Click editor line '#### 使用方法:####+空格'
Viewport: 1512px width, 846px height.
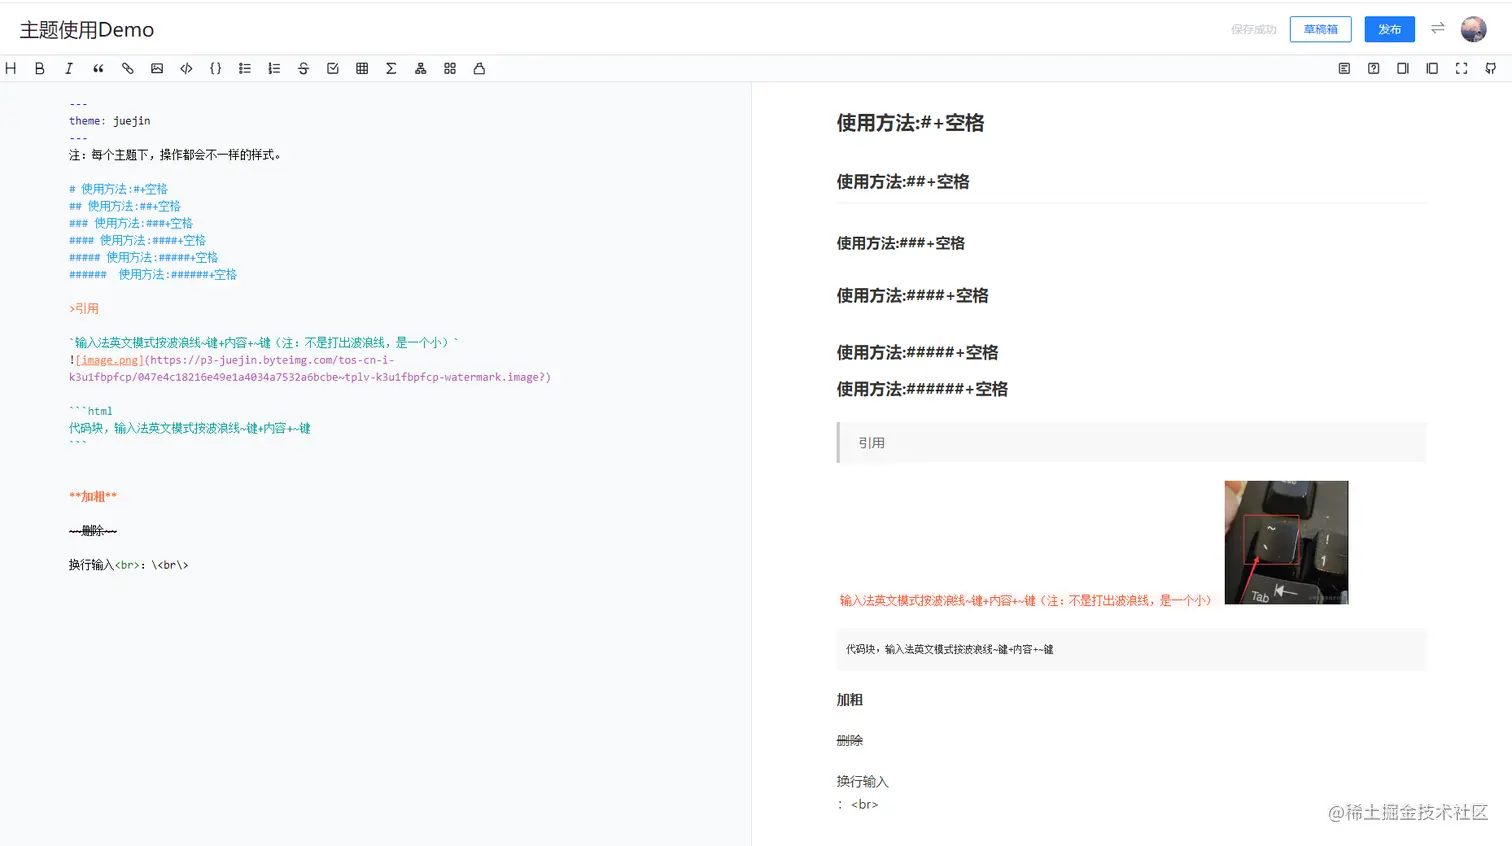137,240
